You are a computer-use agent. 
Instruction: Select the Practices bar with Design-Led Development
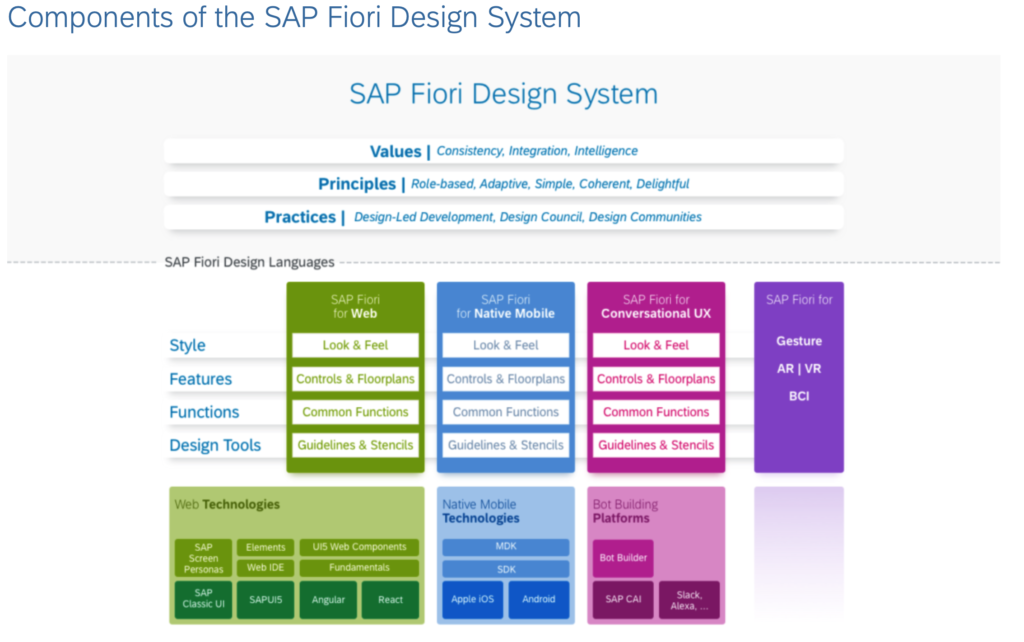pos(504,217)
